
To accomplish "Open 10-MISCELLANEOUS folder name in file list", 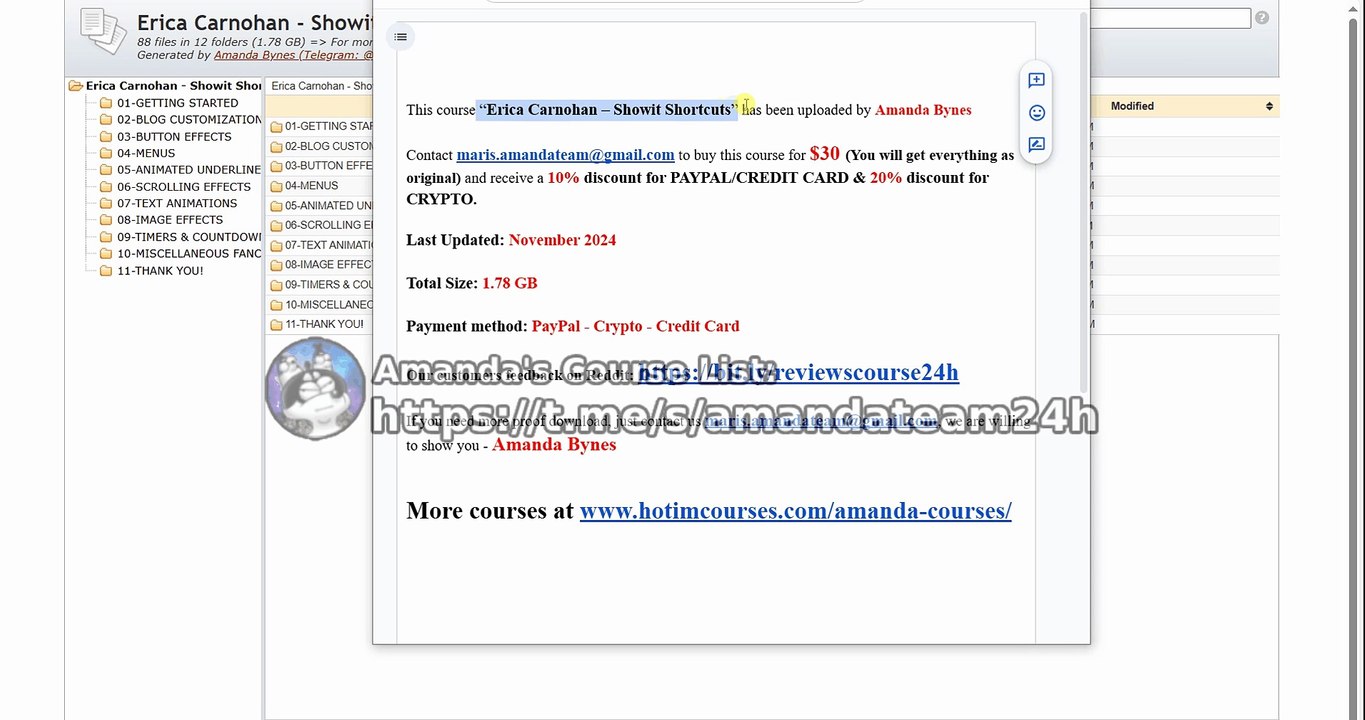I will pos(329,305).
